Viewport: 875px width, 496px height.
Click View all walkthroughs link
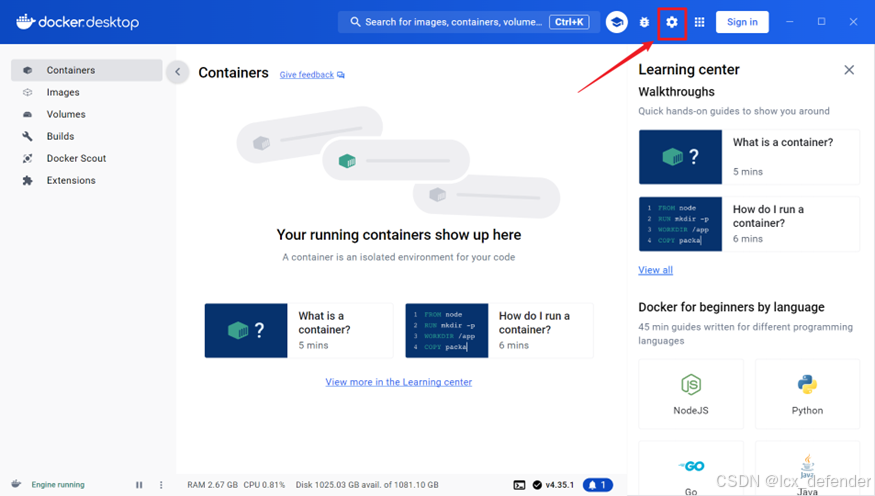click(655, 270)
